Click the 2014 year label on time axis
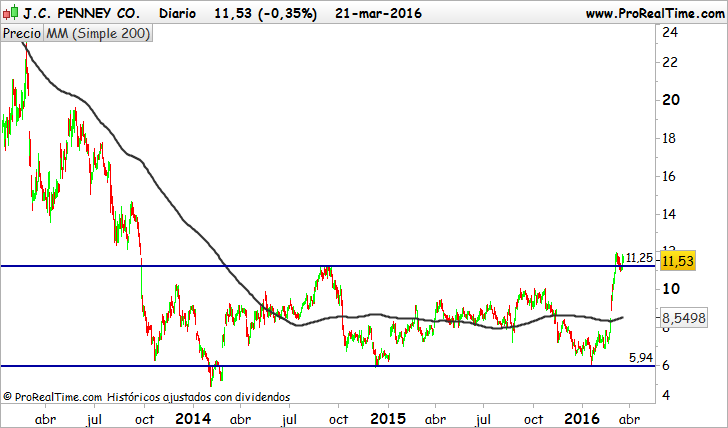Image resolution: width=728 pixels, height=428 pixels. 193,419
